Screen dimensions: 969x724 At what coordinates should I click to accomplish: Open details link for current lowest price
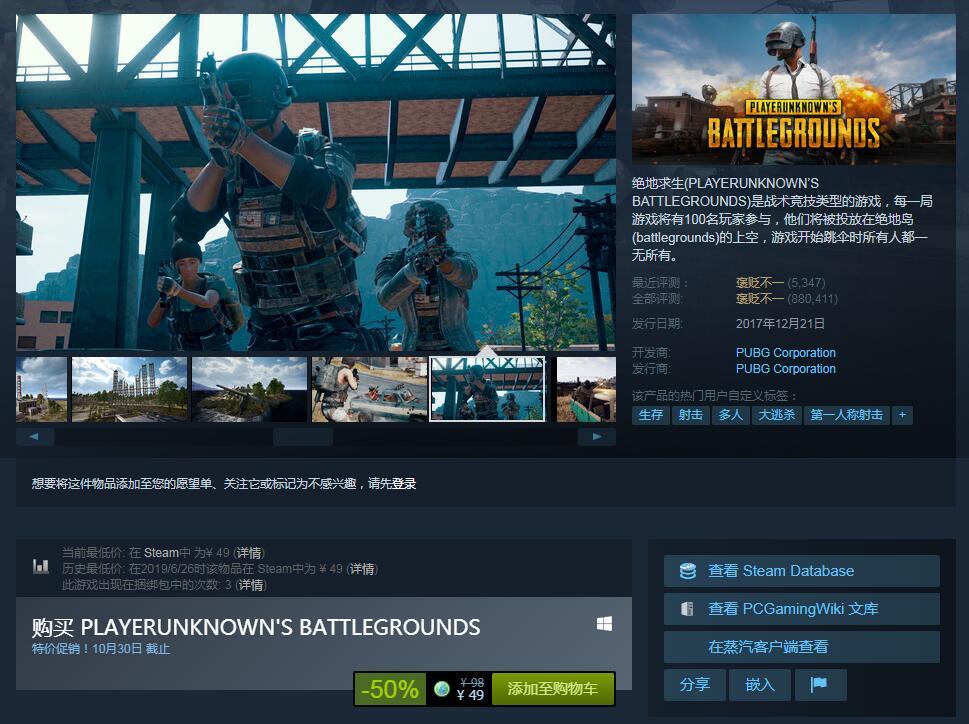249,553
